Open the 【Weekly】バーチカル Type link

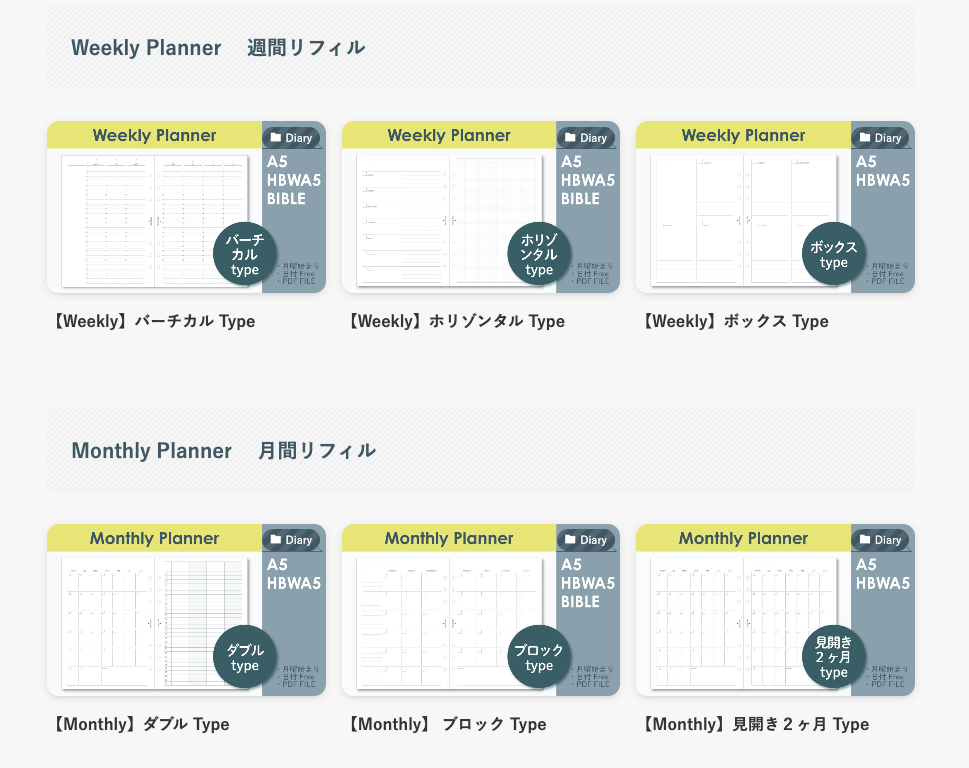point(155,321)
